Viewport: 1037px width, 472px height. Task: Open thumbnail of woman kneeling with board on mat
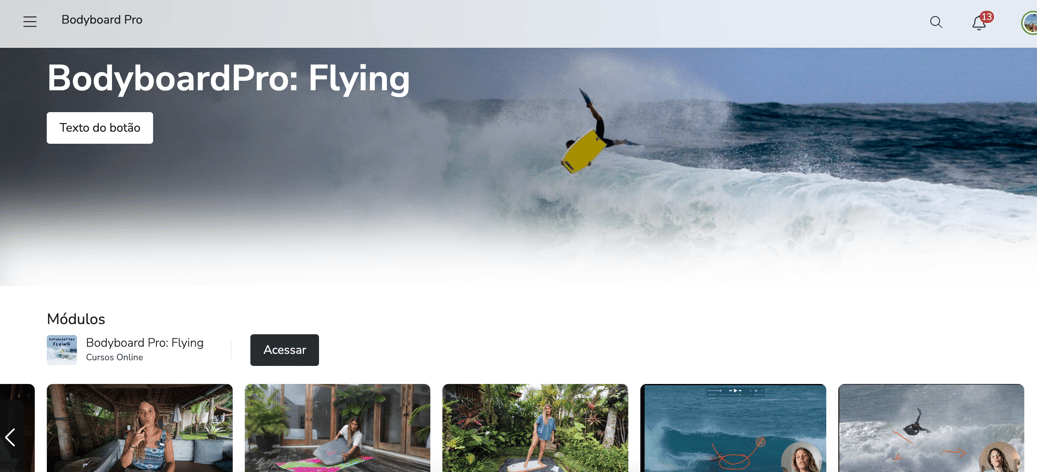pos(337,428)
